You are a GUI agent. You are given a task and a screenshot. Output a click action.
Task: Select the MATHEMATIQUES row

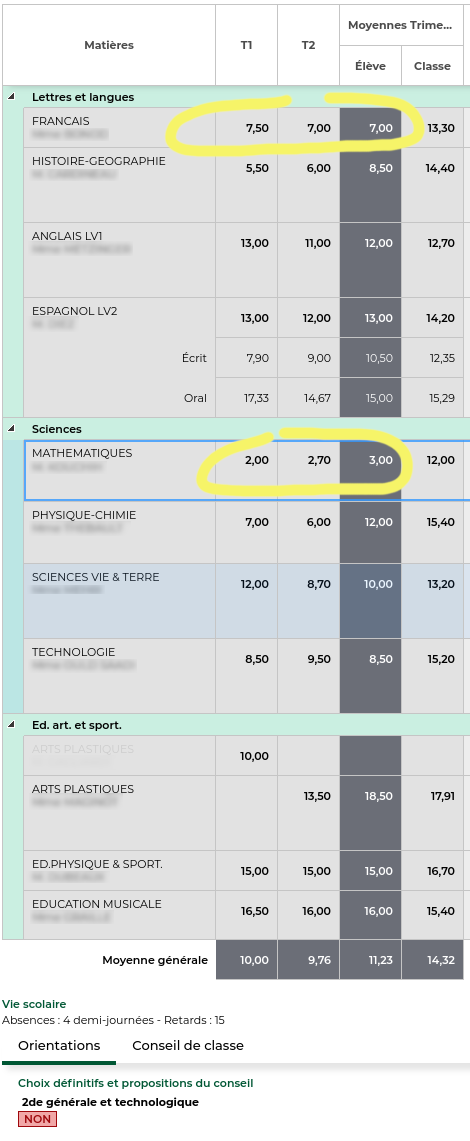coord(247,471)
